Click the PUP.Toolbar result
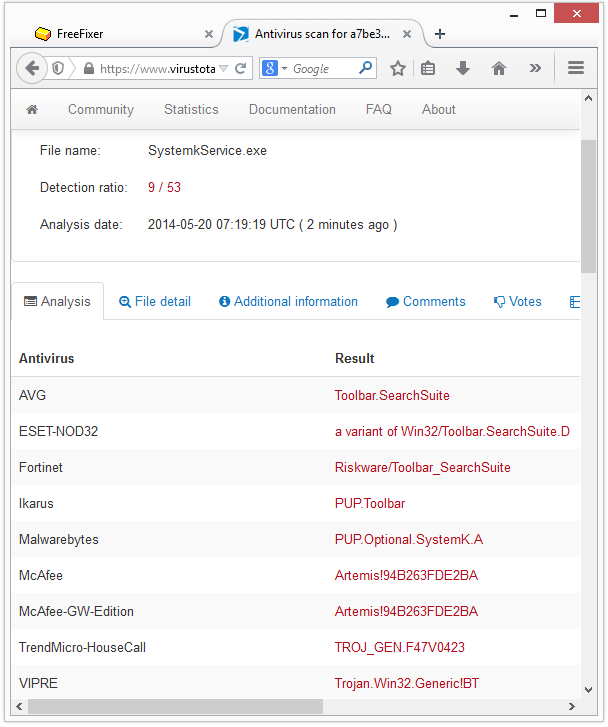Screen dimensions: 608x727 click(370, 504)
